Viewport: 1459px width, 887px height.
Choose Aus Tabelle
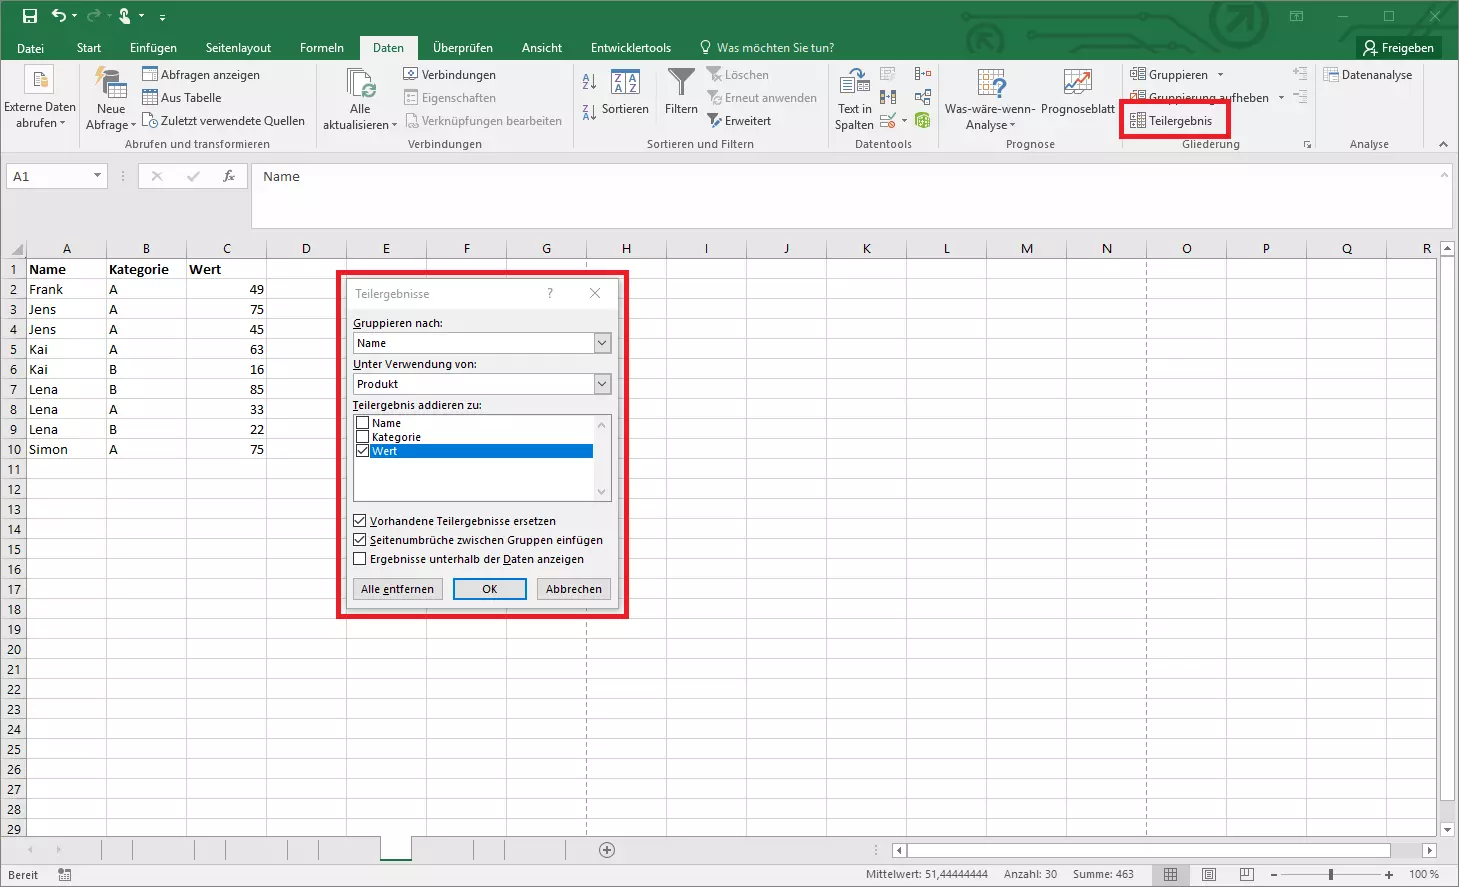tap(182, 97)
